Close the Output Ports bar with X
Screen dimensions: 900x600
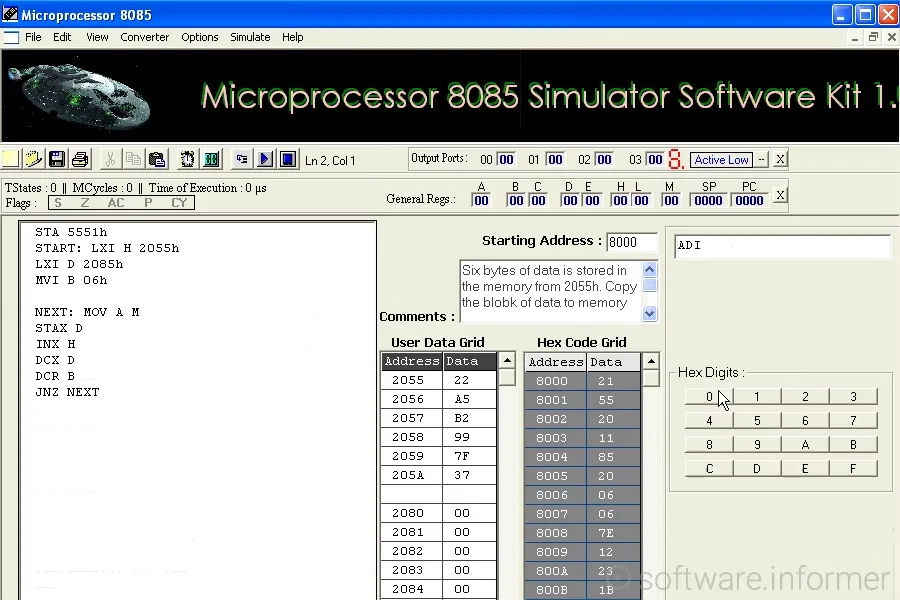(780, 160)
